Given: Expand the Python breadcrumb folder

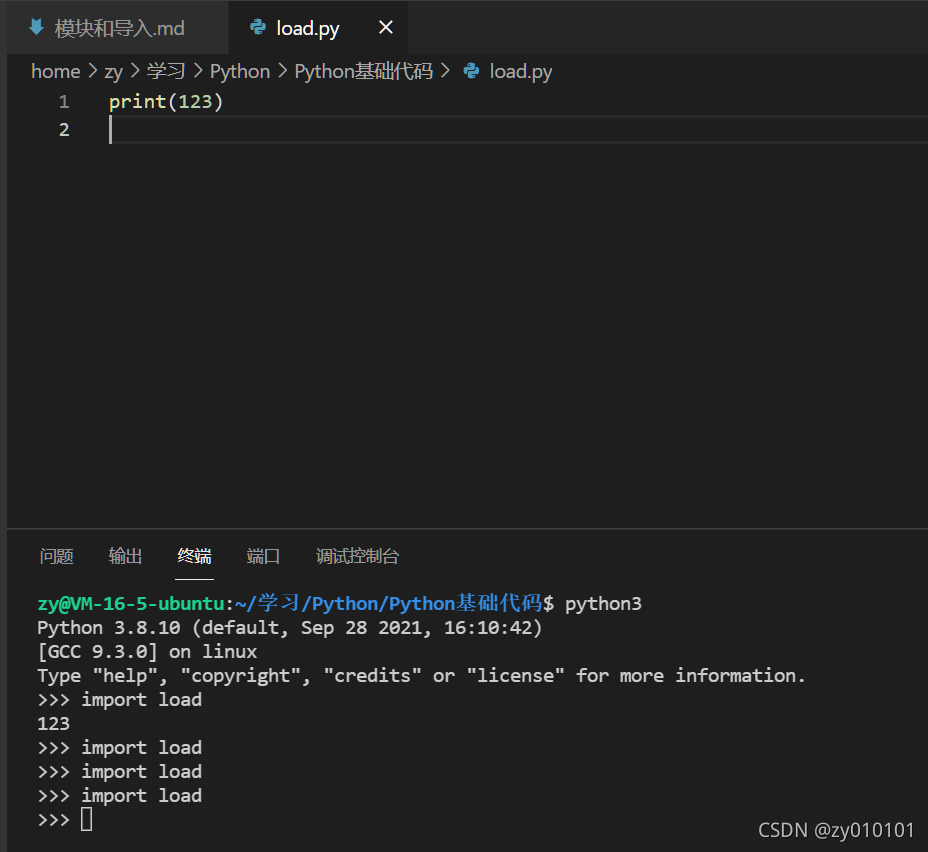Looking at the screenshot, I should 240,71.
